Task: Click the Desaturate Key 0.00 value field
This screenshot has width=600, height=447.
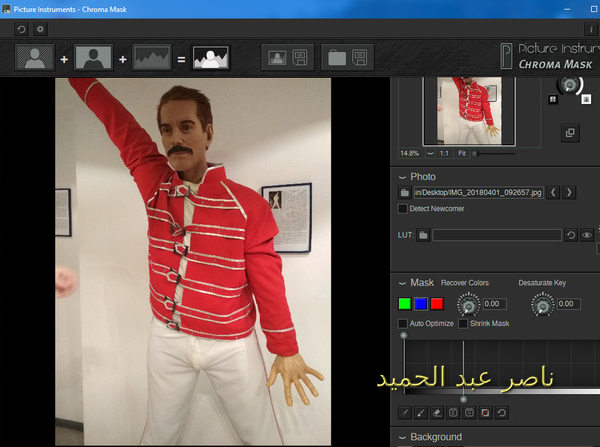Action: pyautogui.click(x=569, y=304)
